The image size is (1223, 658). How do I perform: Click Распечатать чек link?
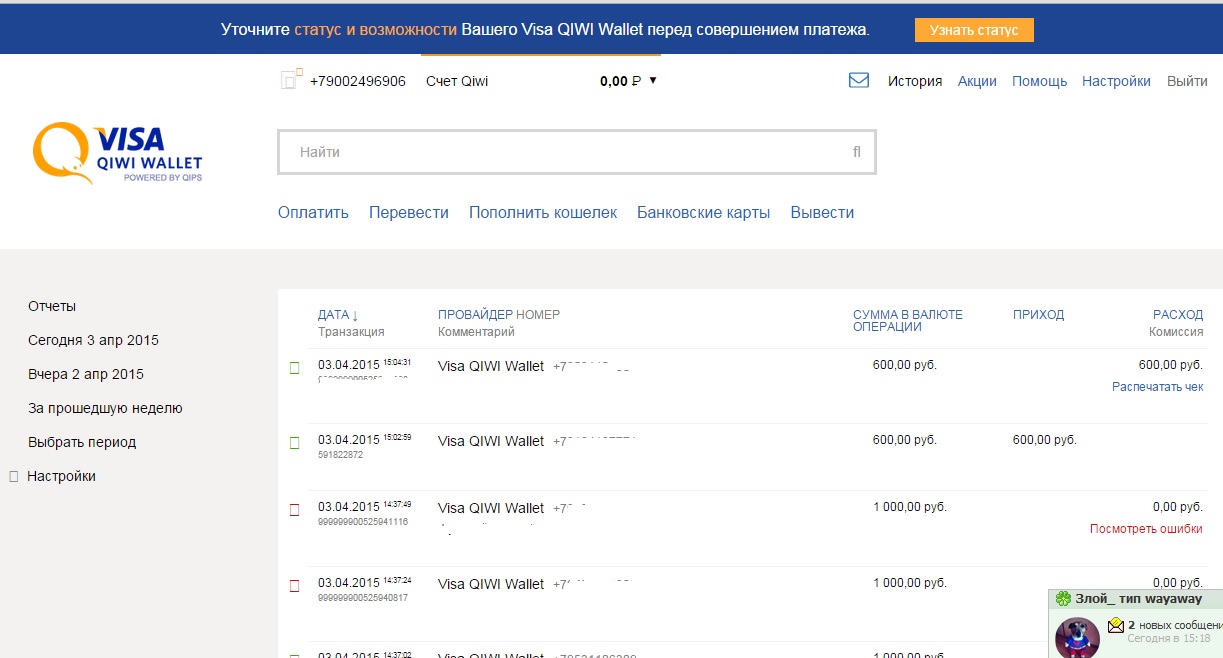(1157, 387)
